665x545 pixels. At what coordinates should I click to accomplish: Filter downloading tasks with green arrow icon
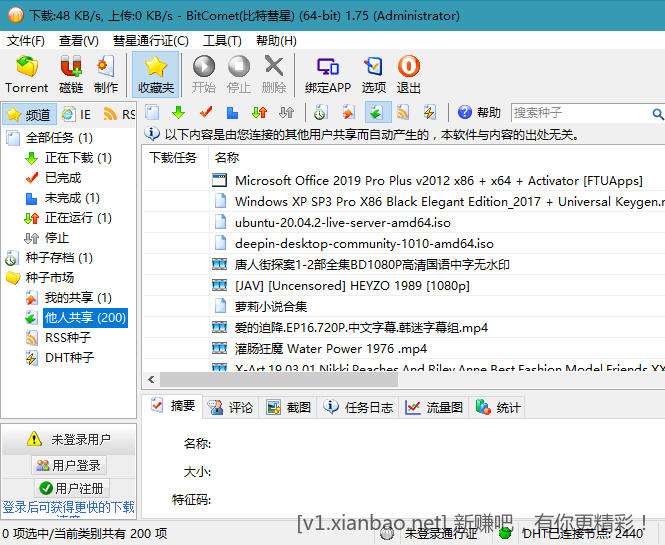pyautogui.click(x=179, y=113)
